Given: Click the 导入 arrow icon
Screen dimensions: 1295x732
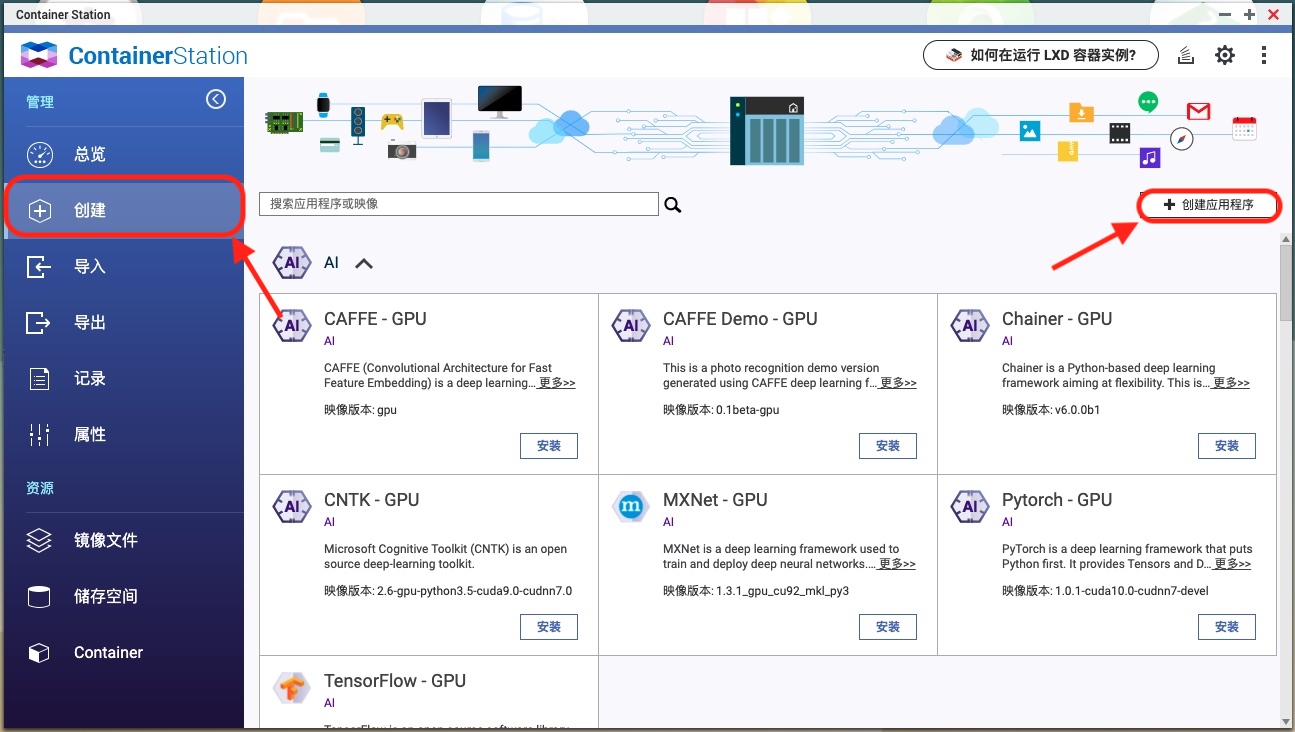Looking at the screenshot, I should pyautogui.click(x=38, y=267).
